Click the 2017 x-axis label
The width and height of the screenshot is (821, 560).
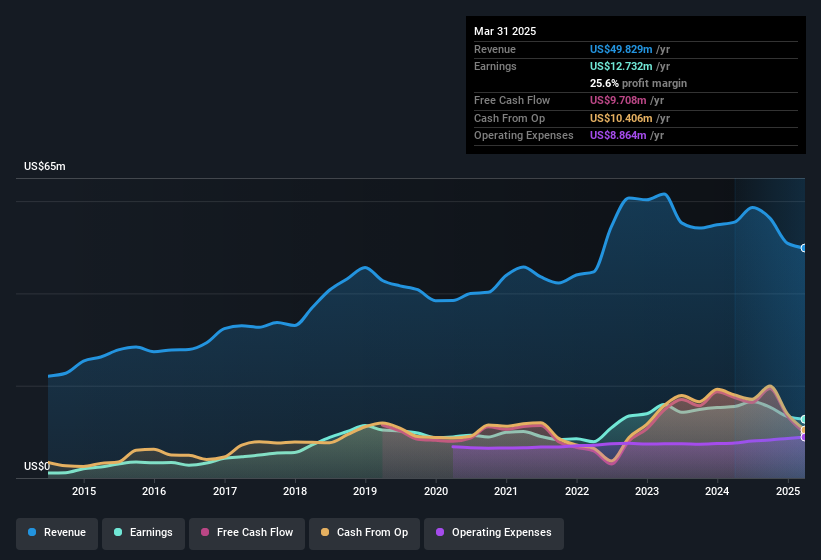tap(225, 491)
